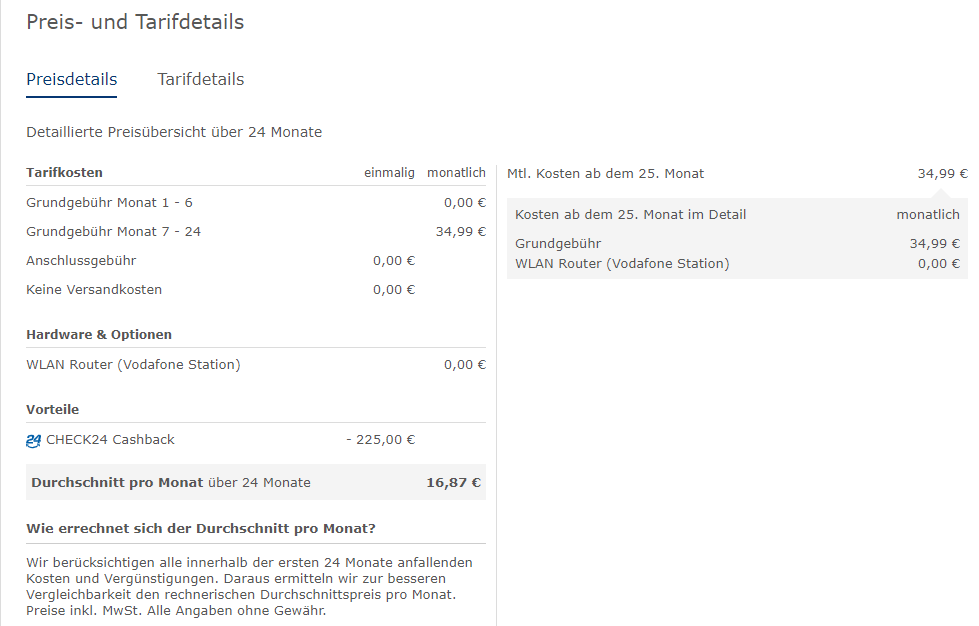Click the Grundgebühr Monat 7 - 24 row
Viewport: 979px width, 626px height.
pyautogui.click(x=256, y=232)
